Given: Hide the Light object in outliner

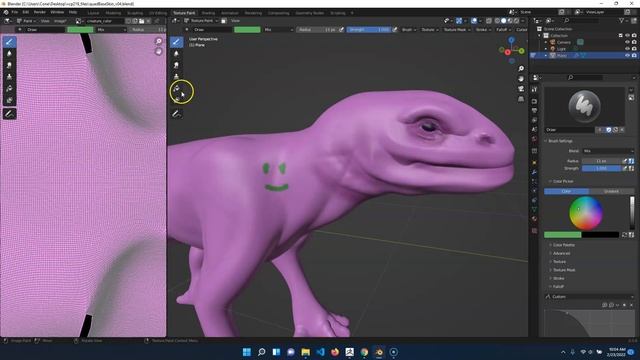Looking at the screenshot, I should tap(627, 49).
